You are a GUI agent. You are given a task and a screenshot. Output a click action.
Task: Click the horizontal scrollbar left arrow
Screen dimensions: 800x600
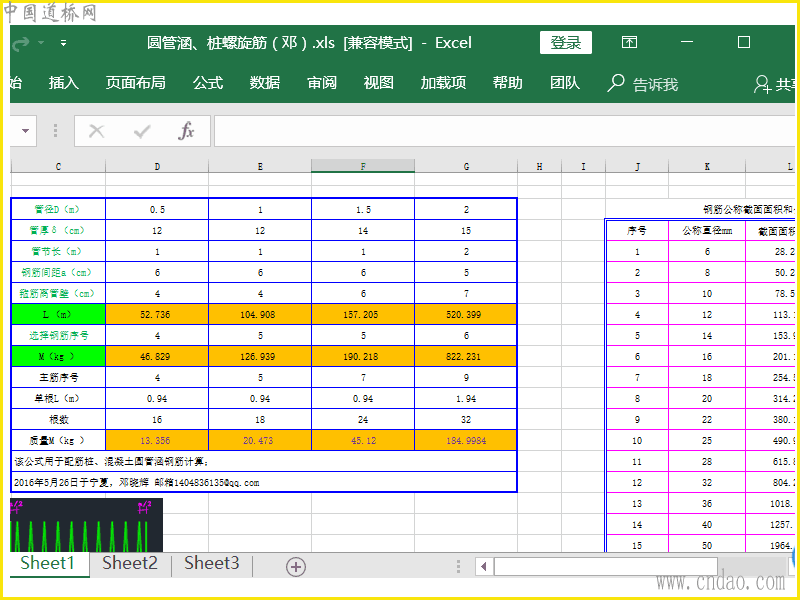pos(483,567)
